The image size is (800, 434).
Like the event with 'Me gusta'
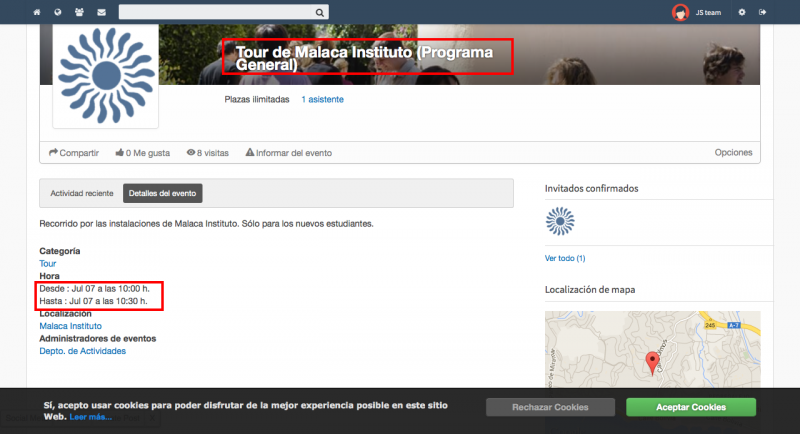[143, 153]
